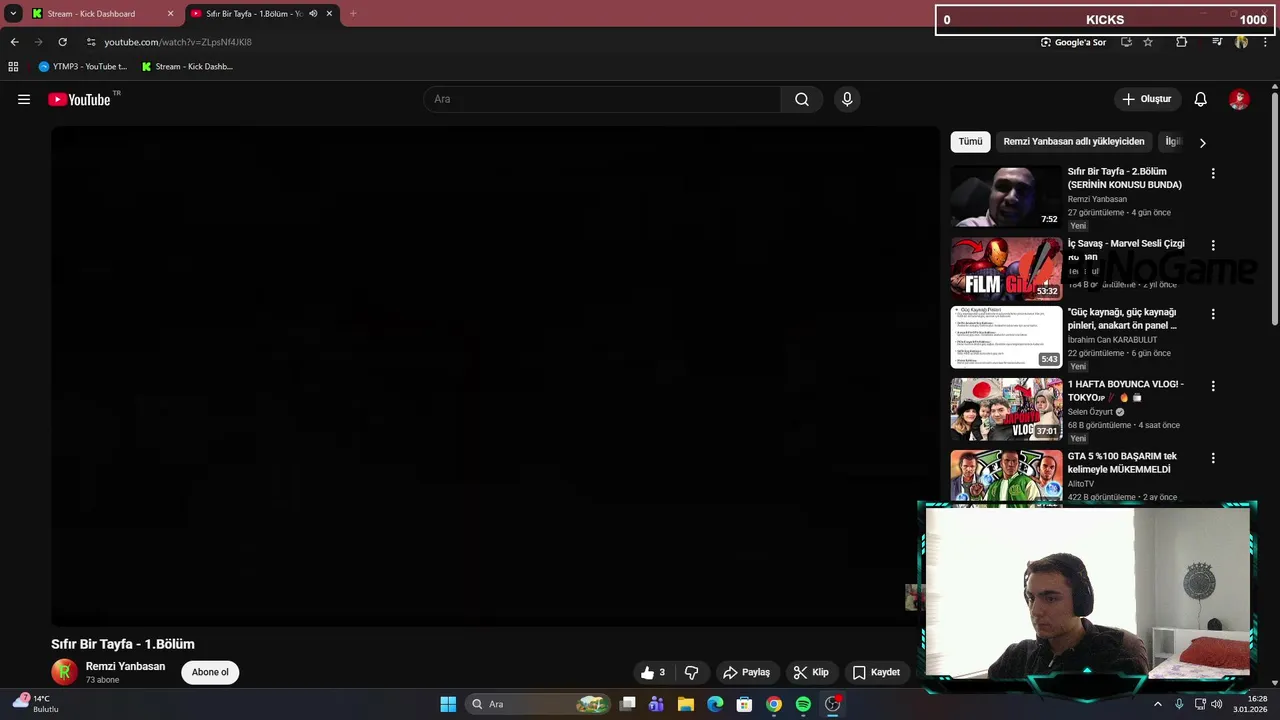This screenshot has height=720, width=1280.
Task: Reload the page
Action: (62, 42)
